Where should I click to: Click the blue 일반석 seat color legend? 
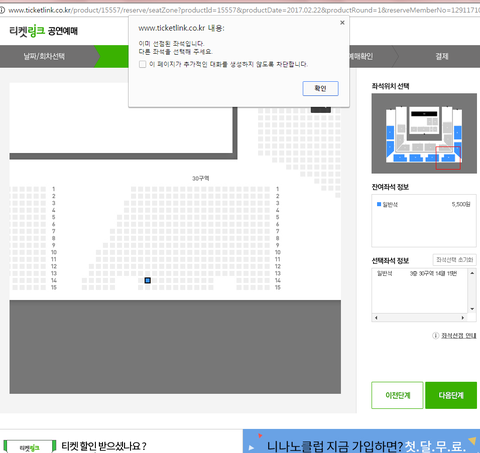tap(379, 204)
